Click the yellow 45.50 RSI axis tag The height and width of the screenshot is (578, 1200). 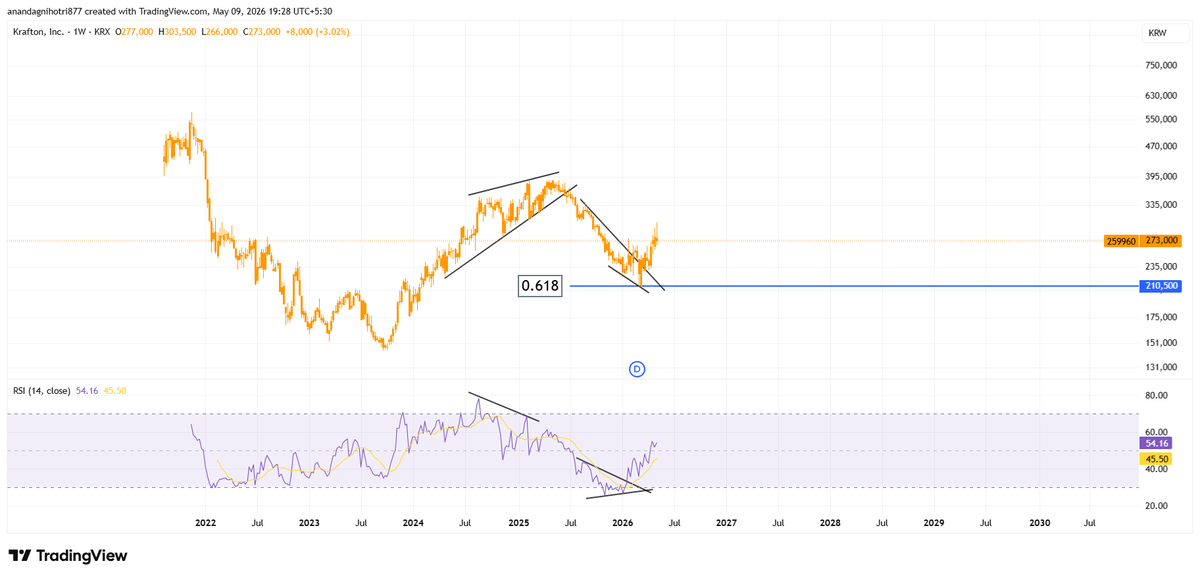[1155, 459]
